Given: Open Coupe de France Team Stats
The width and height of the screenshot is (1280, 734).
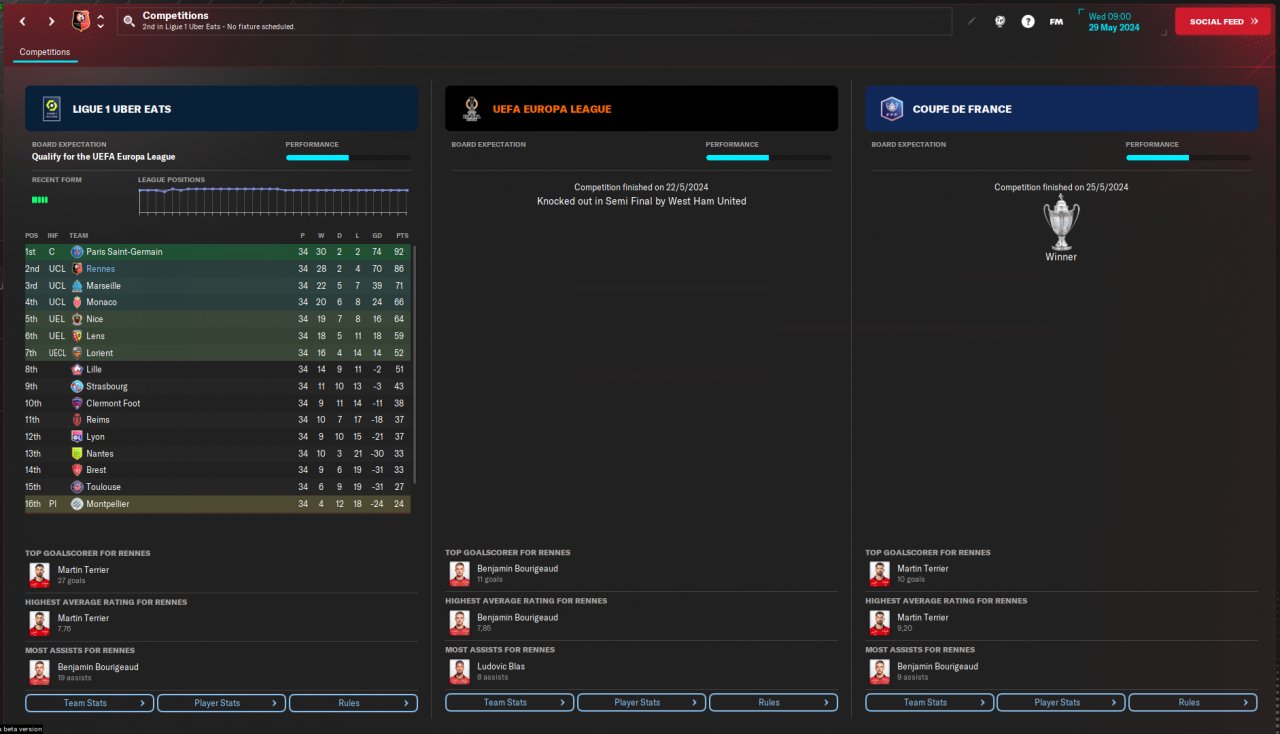Looking at the screenshot, I should click(x=930, y=703).
